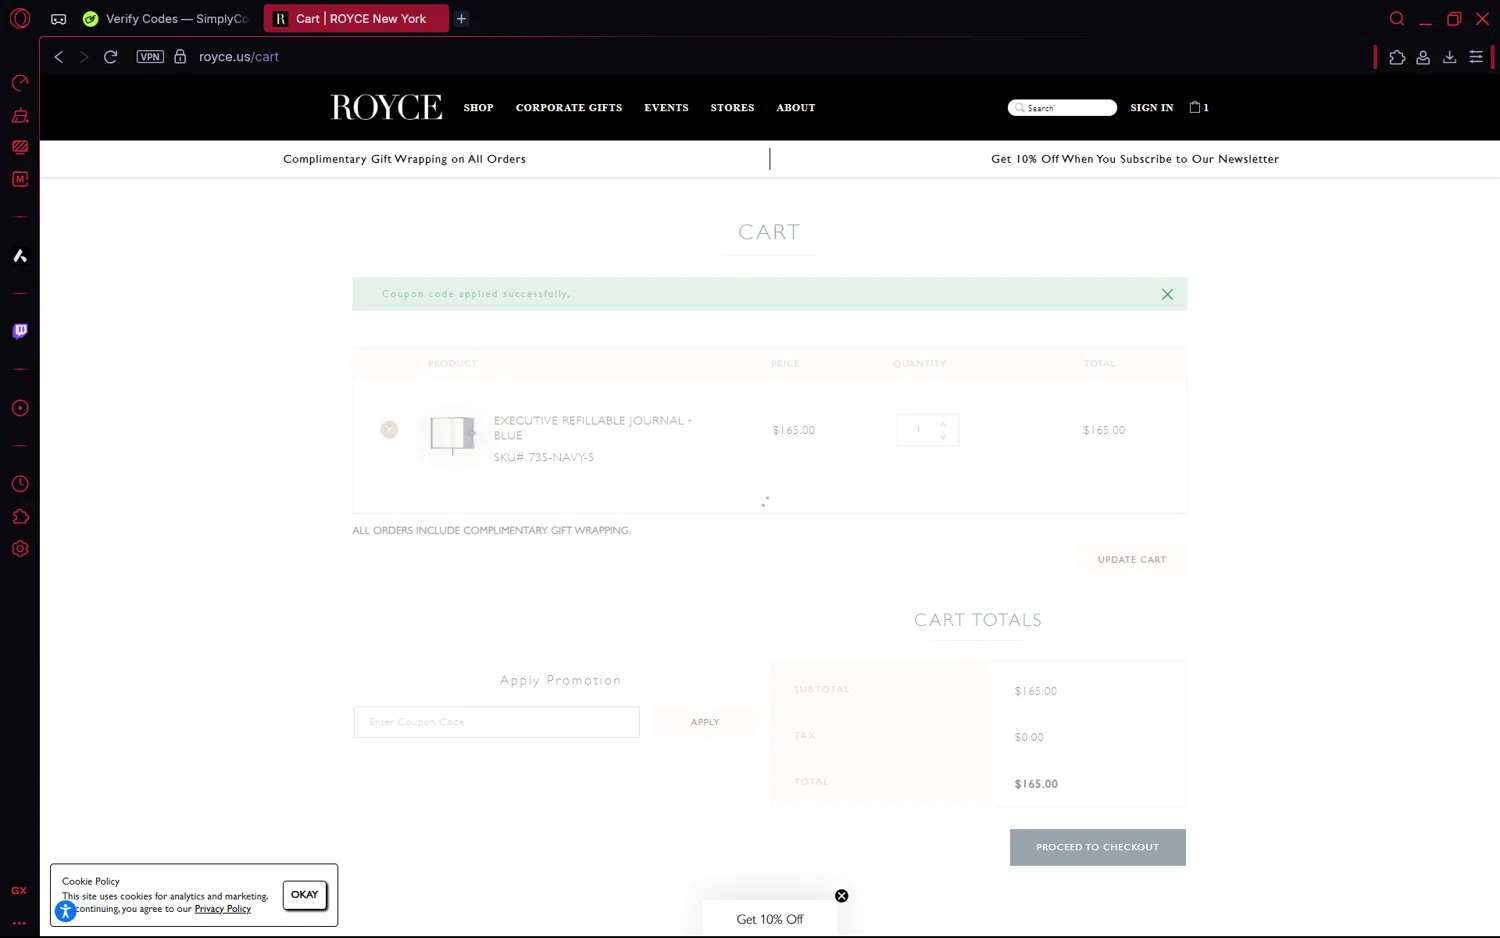
Task: Dismiss the coupon applied success message
Action: [1167, 294]
